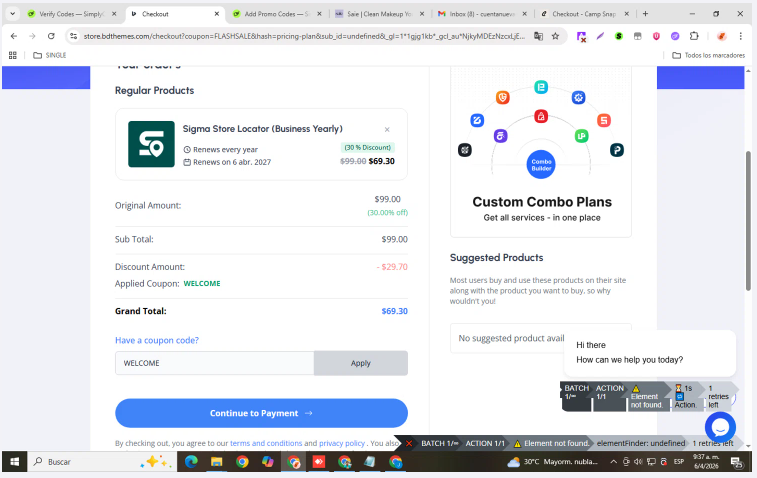Switch to the Inbox Gmail tab
The height and width of the screenshot is (478, 757).
(478, 14)
